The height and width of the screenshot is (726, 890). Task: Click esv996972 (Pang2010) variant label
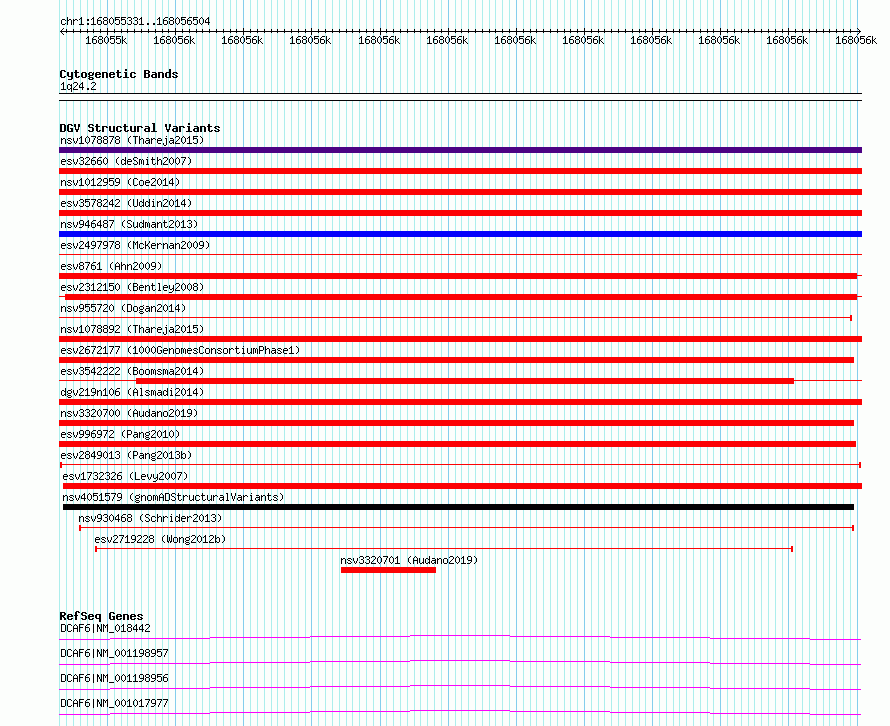pyautogui.click(x=120, y=434)
